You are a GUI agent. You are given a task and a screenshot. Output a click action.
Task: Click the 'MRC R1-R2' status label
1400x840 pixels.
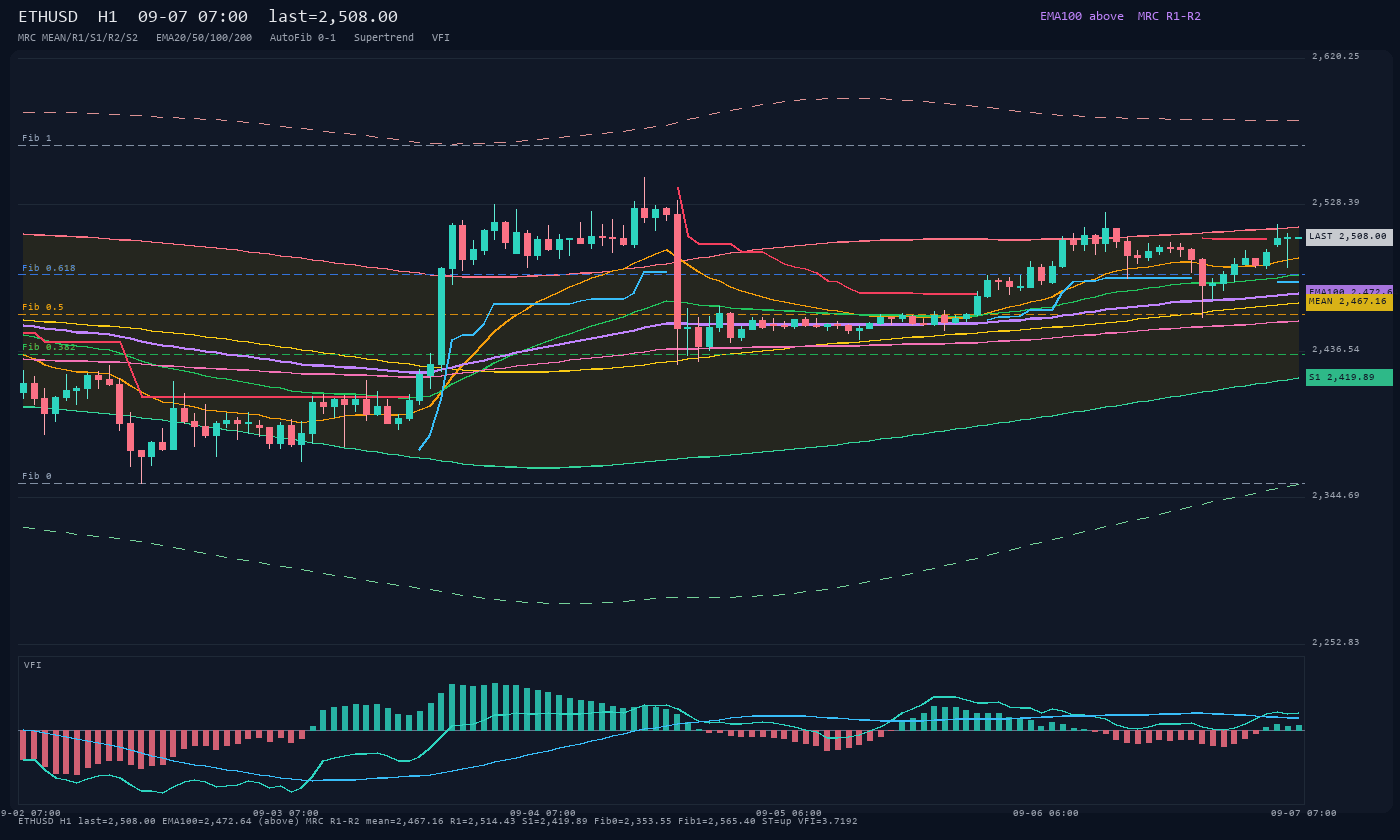click(1169, 16)
